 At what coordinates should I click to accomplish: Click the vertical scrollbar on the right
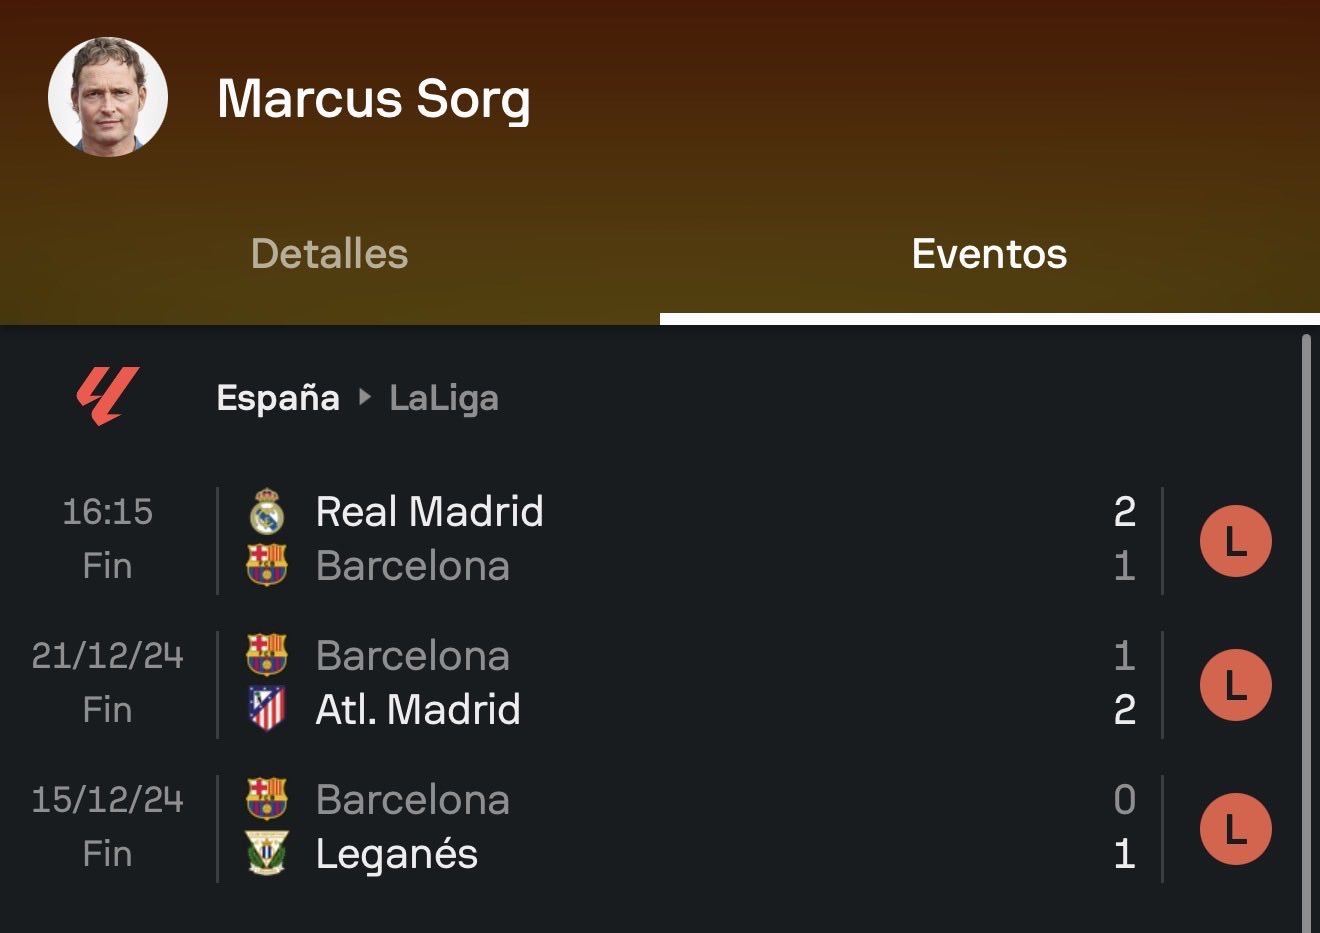coord(1306,630)
